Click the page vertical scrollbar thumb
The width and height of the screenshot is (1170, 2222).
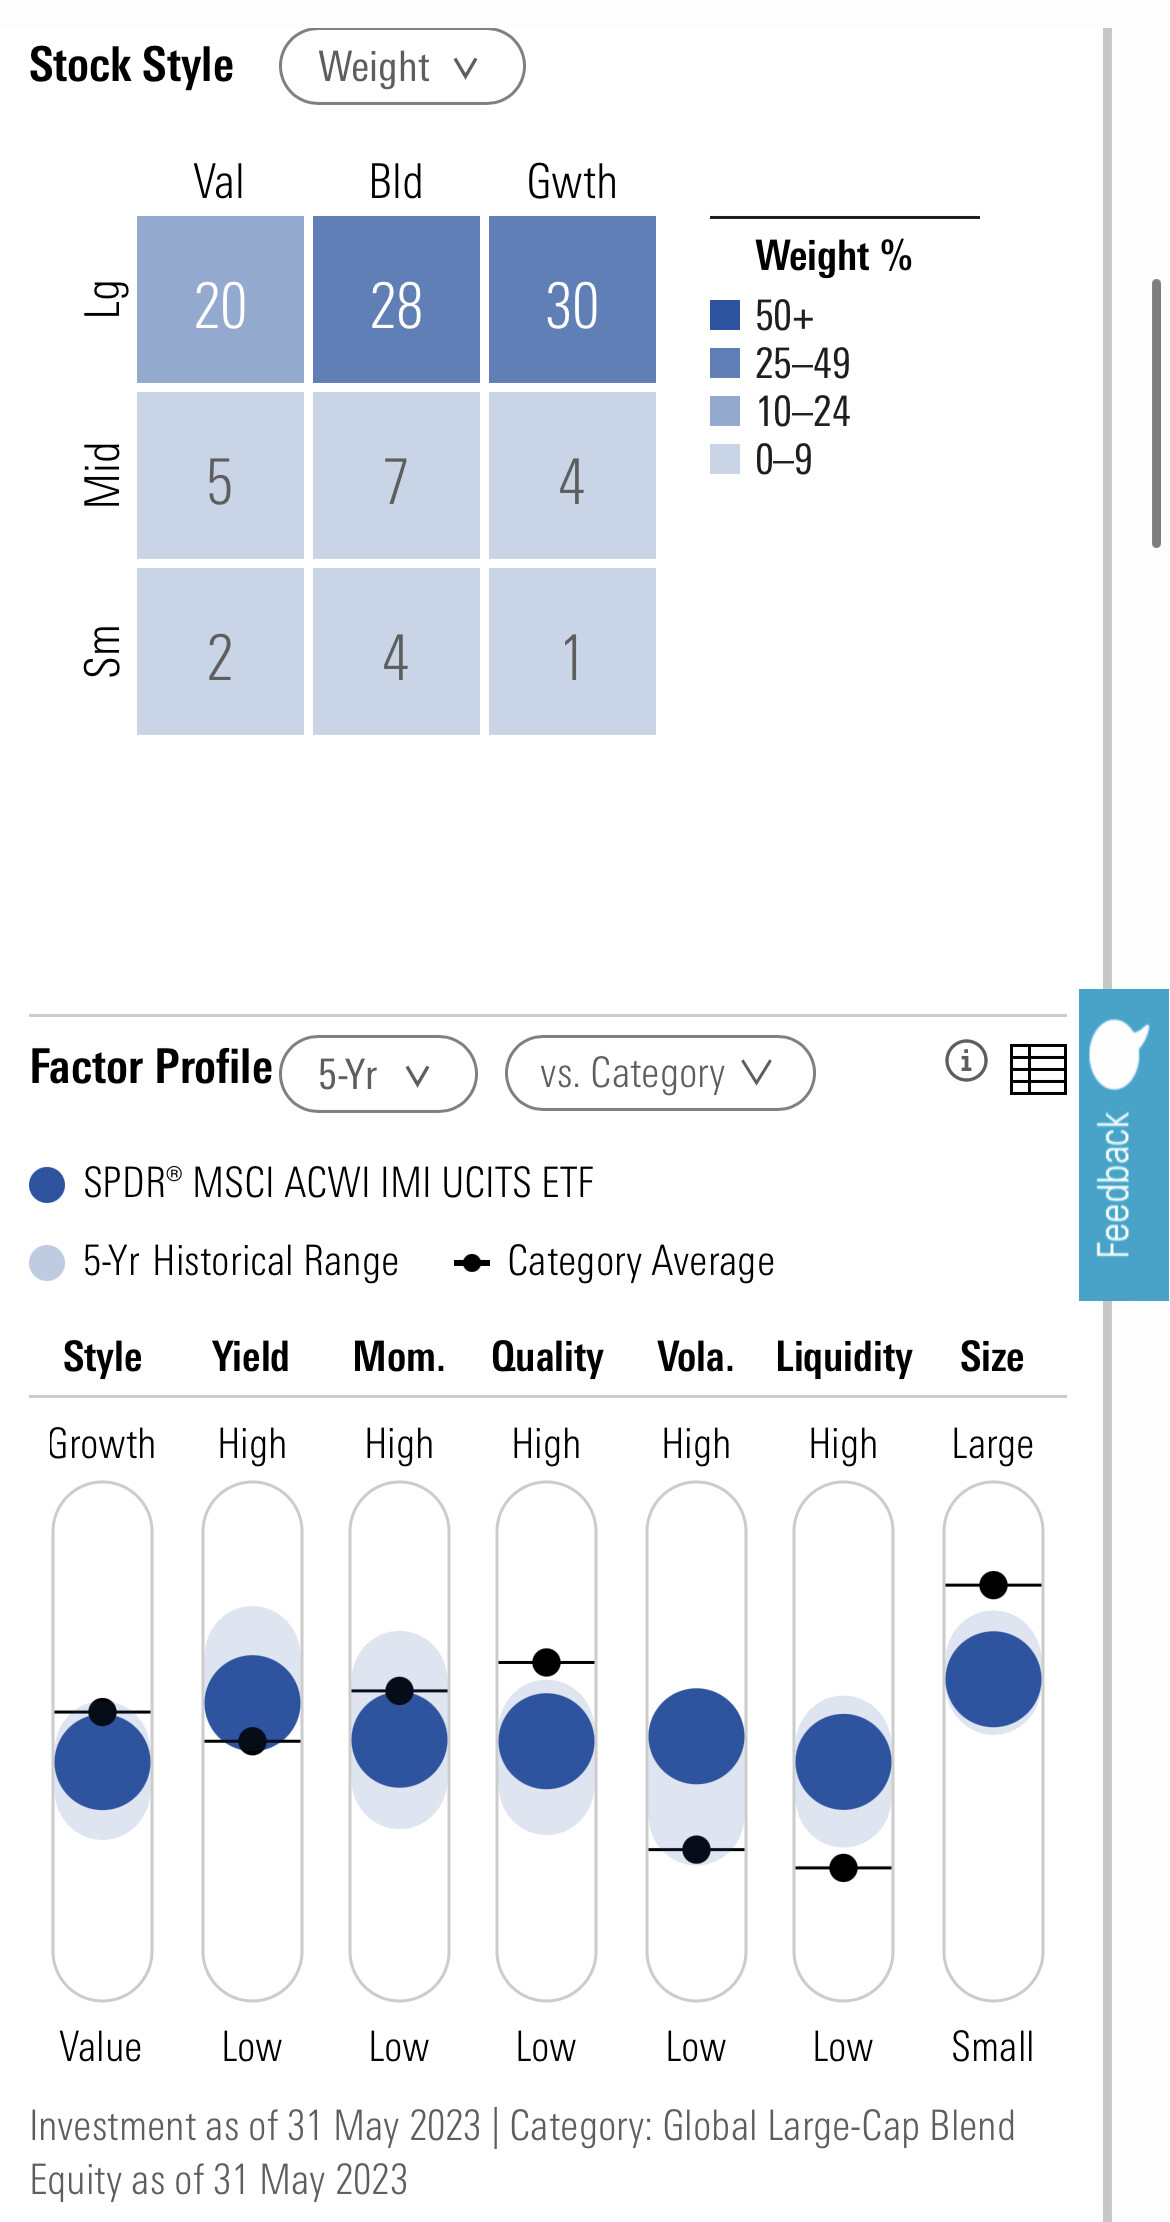[1156, 413]
